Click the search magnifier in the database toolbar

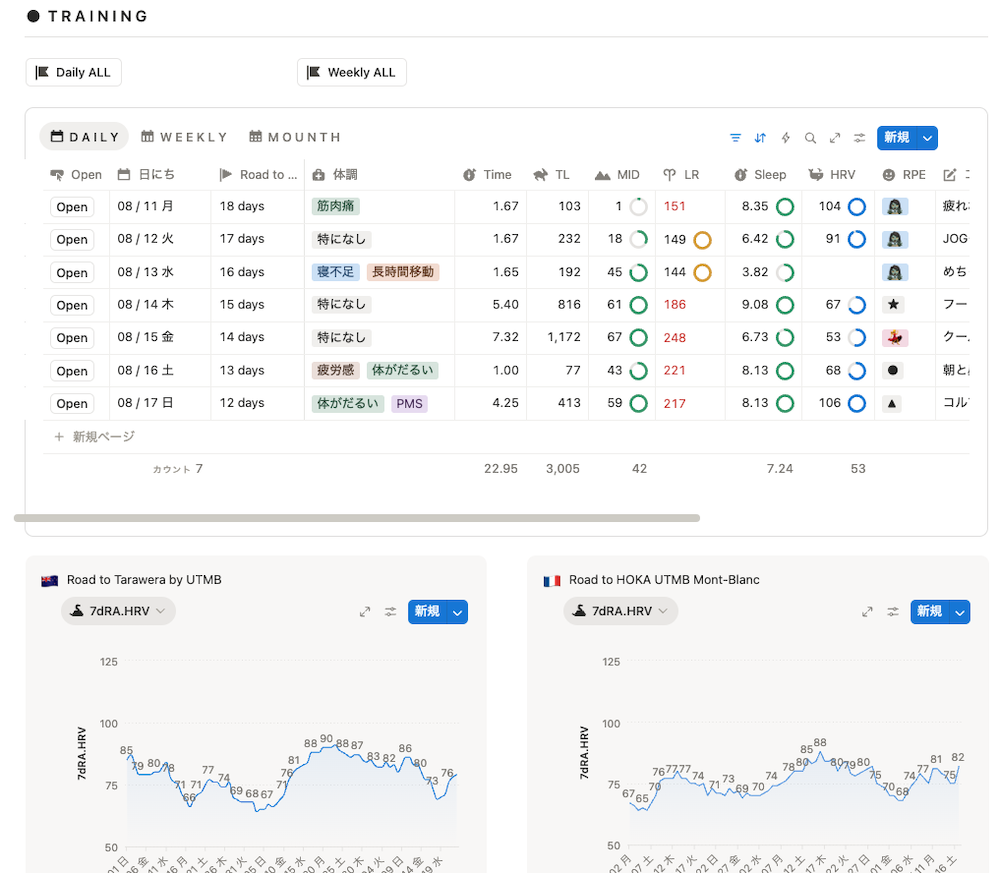coord(810,138)
